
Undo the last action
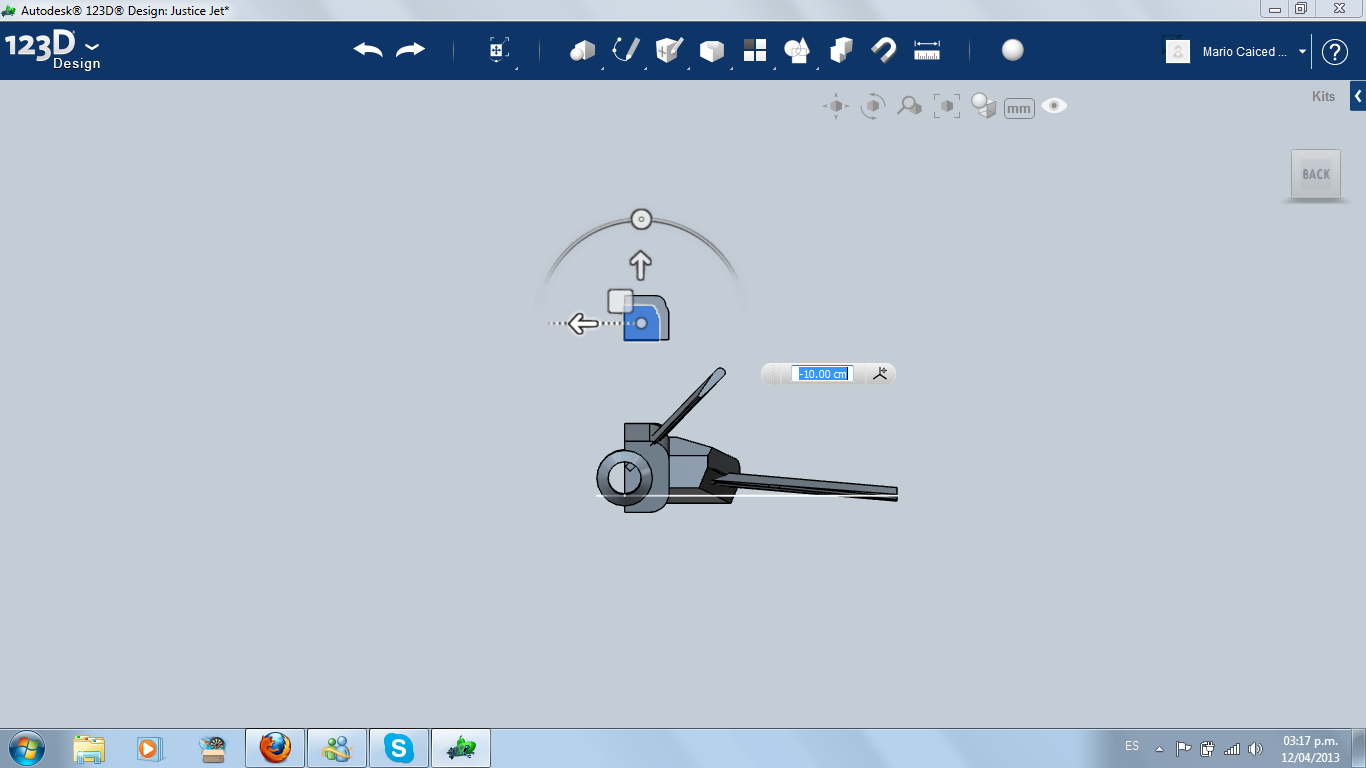[368, 50]
